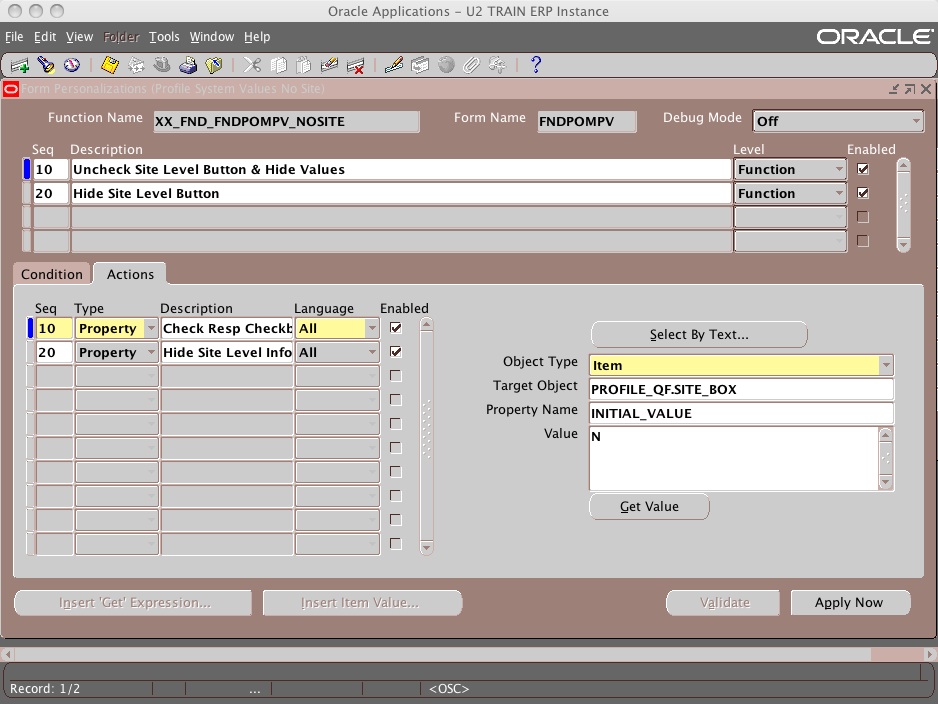
Task: Click the Delete record red X icon
Action: [355, 65]
